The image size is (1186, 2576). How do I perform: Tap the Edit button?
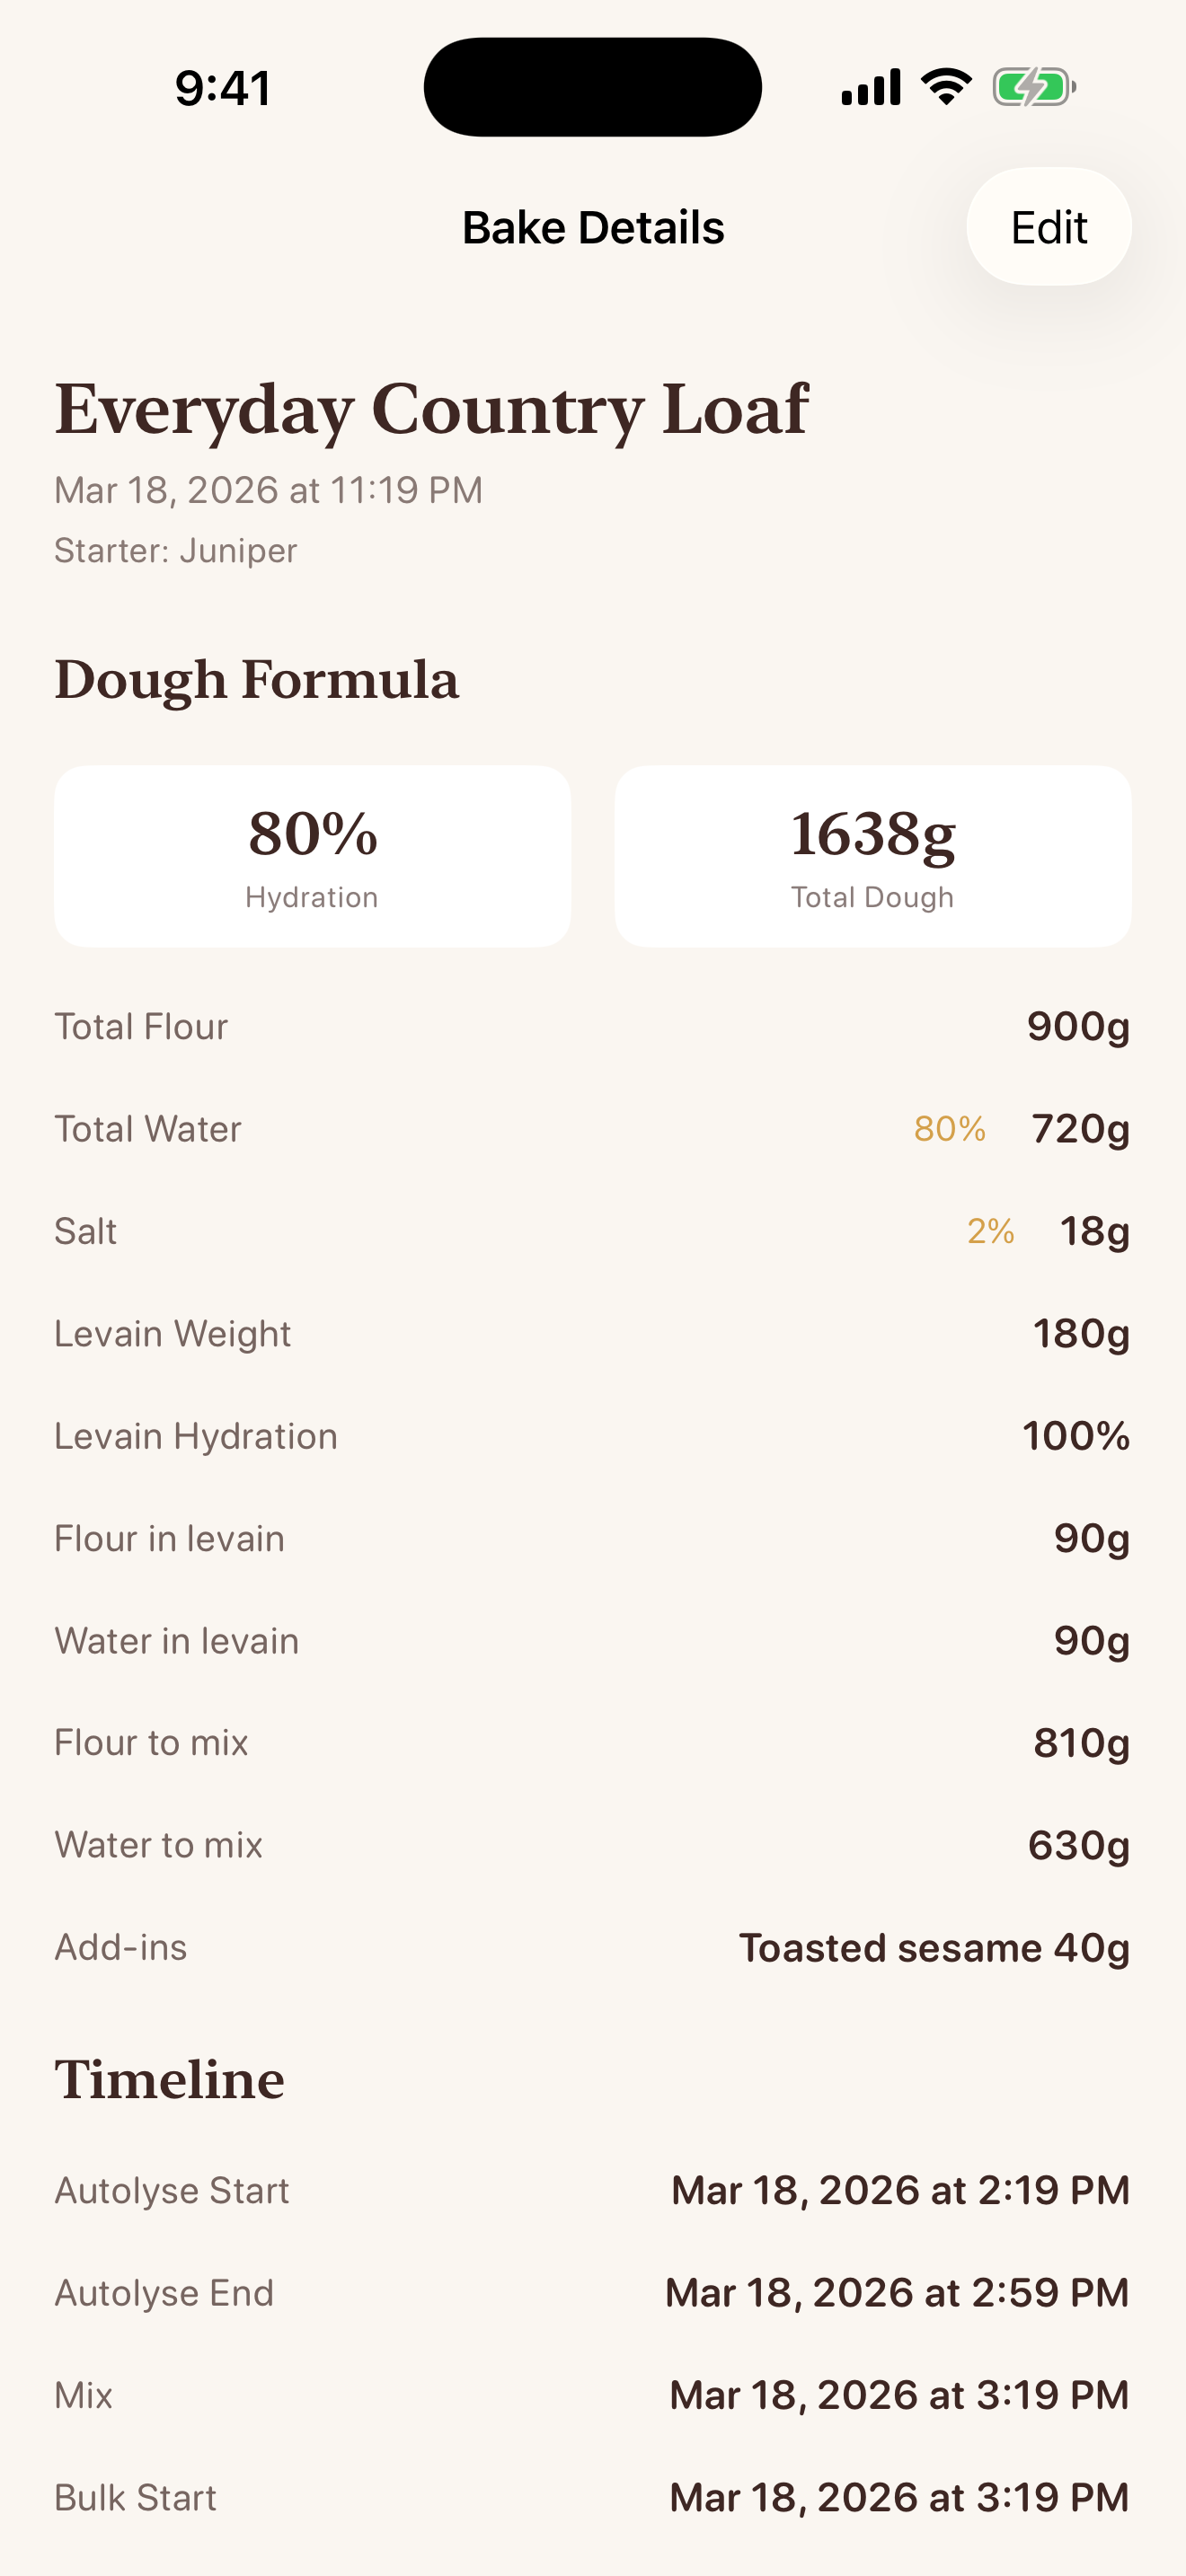click(x=1048, y=227)
